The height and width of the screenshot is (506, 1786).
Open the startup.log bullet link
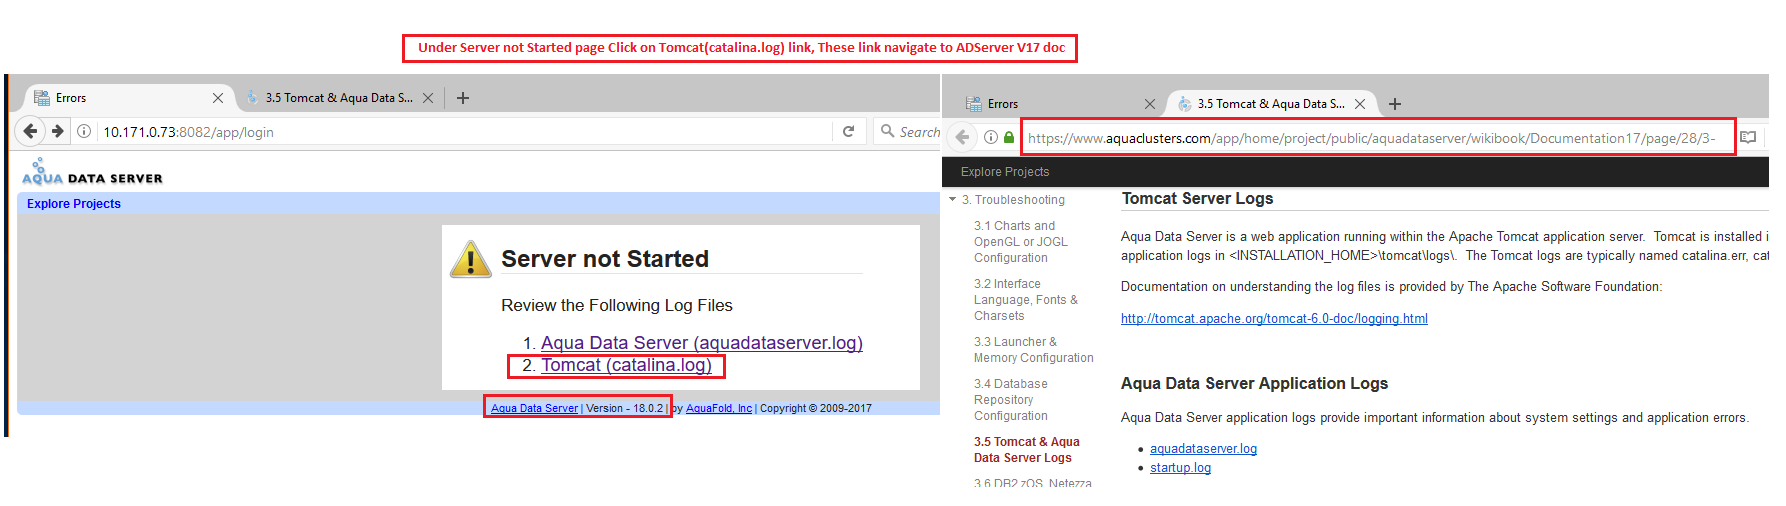coord(1180,468)
